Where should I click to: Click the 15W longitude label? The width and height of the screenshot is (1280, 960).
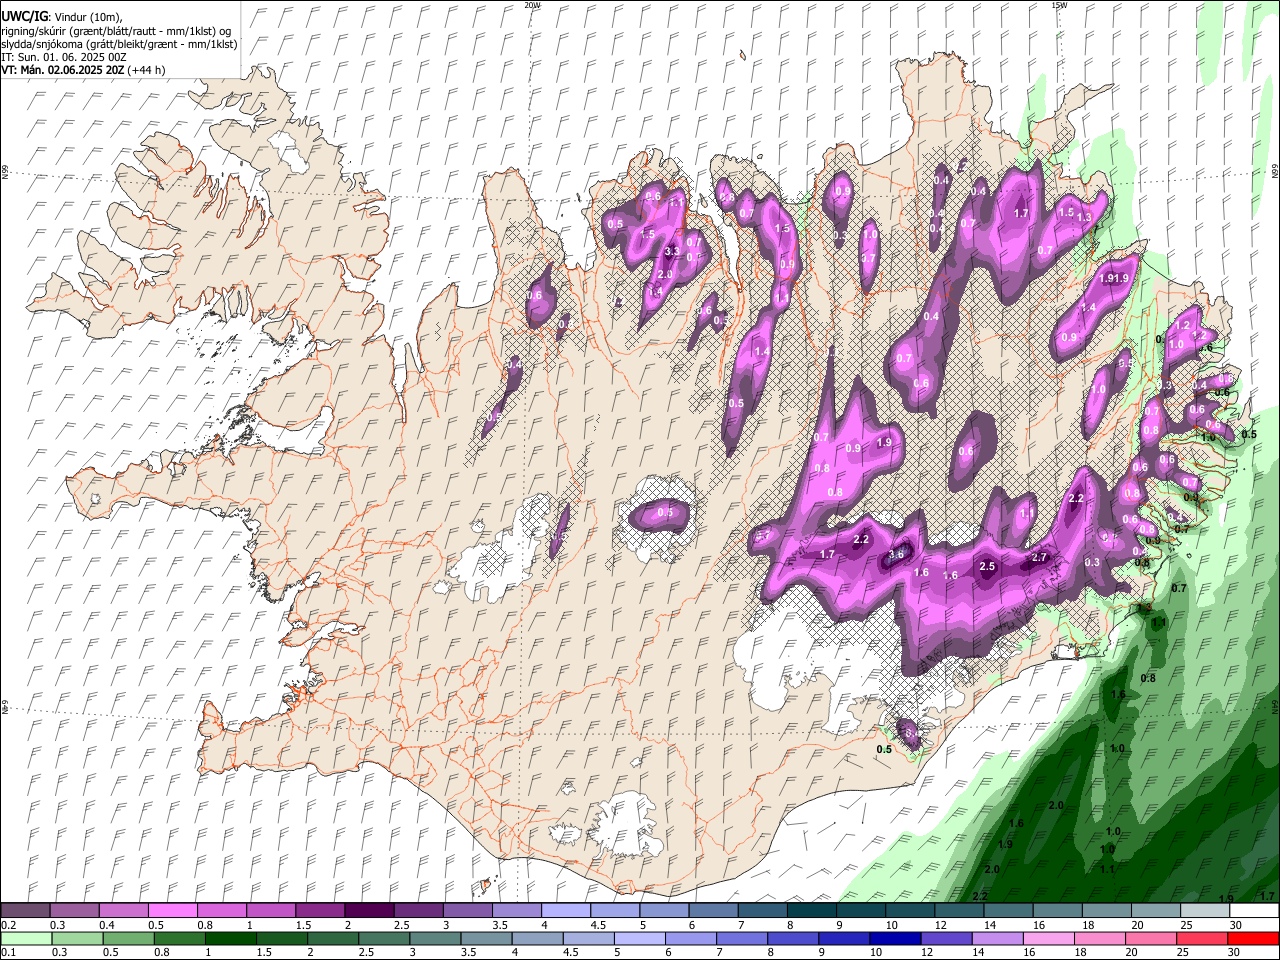(1059, 5)
